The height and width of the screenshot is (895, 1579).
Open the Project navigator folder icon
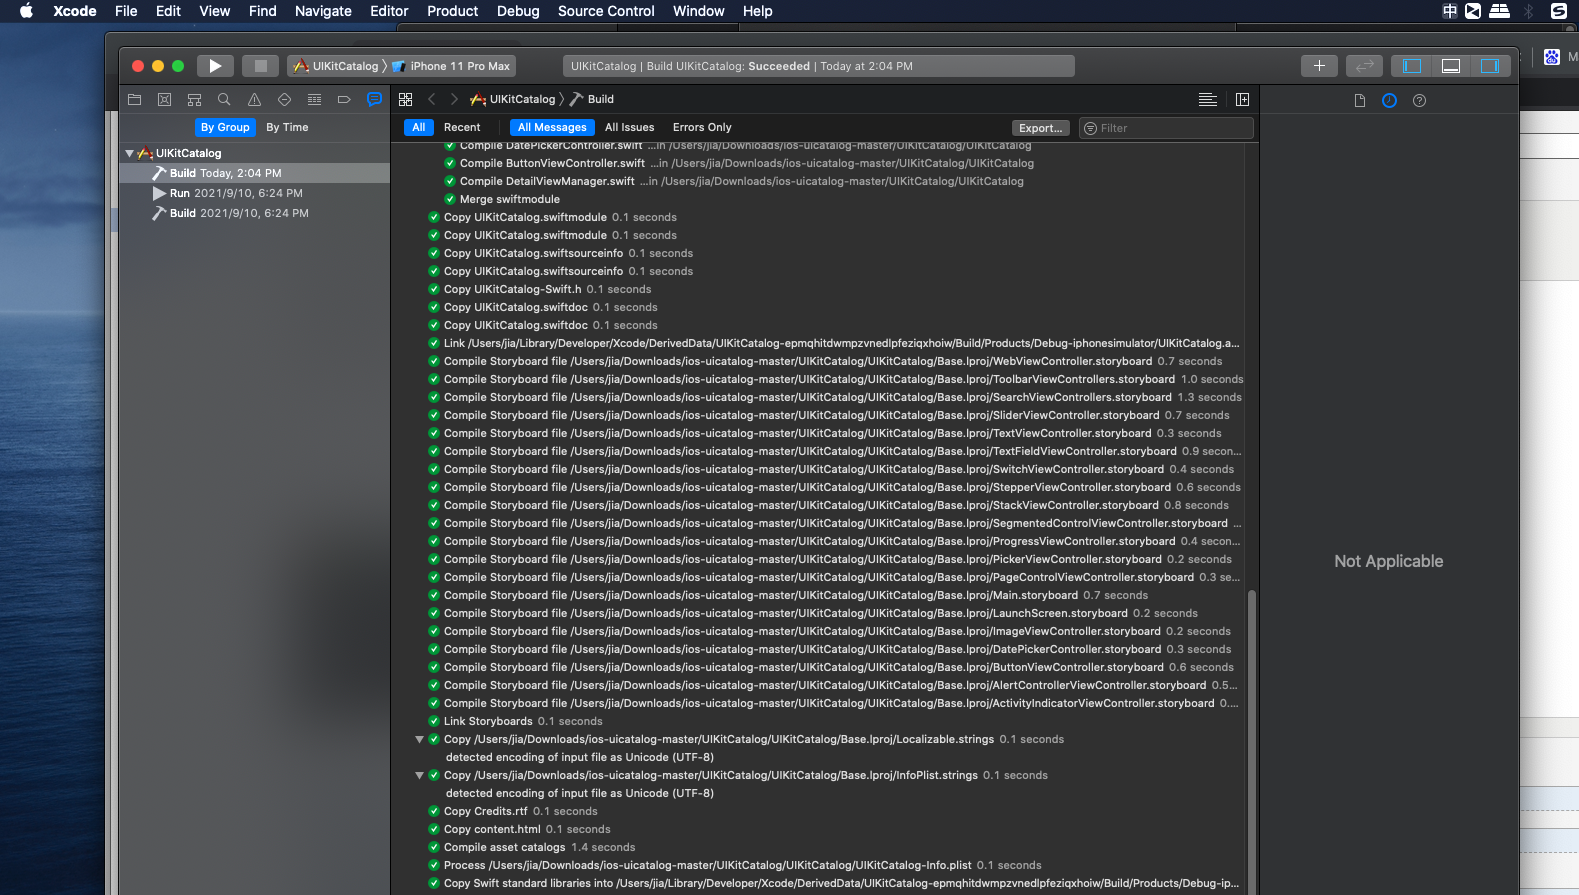135,100
